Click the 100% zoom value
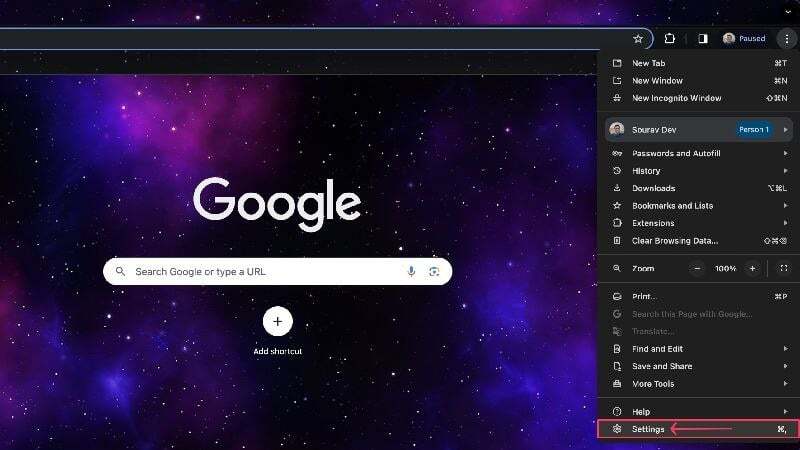This screenshot has height=450, width=800. pyautogui.click(x=725, y=268)
